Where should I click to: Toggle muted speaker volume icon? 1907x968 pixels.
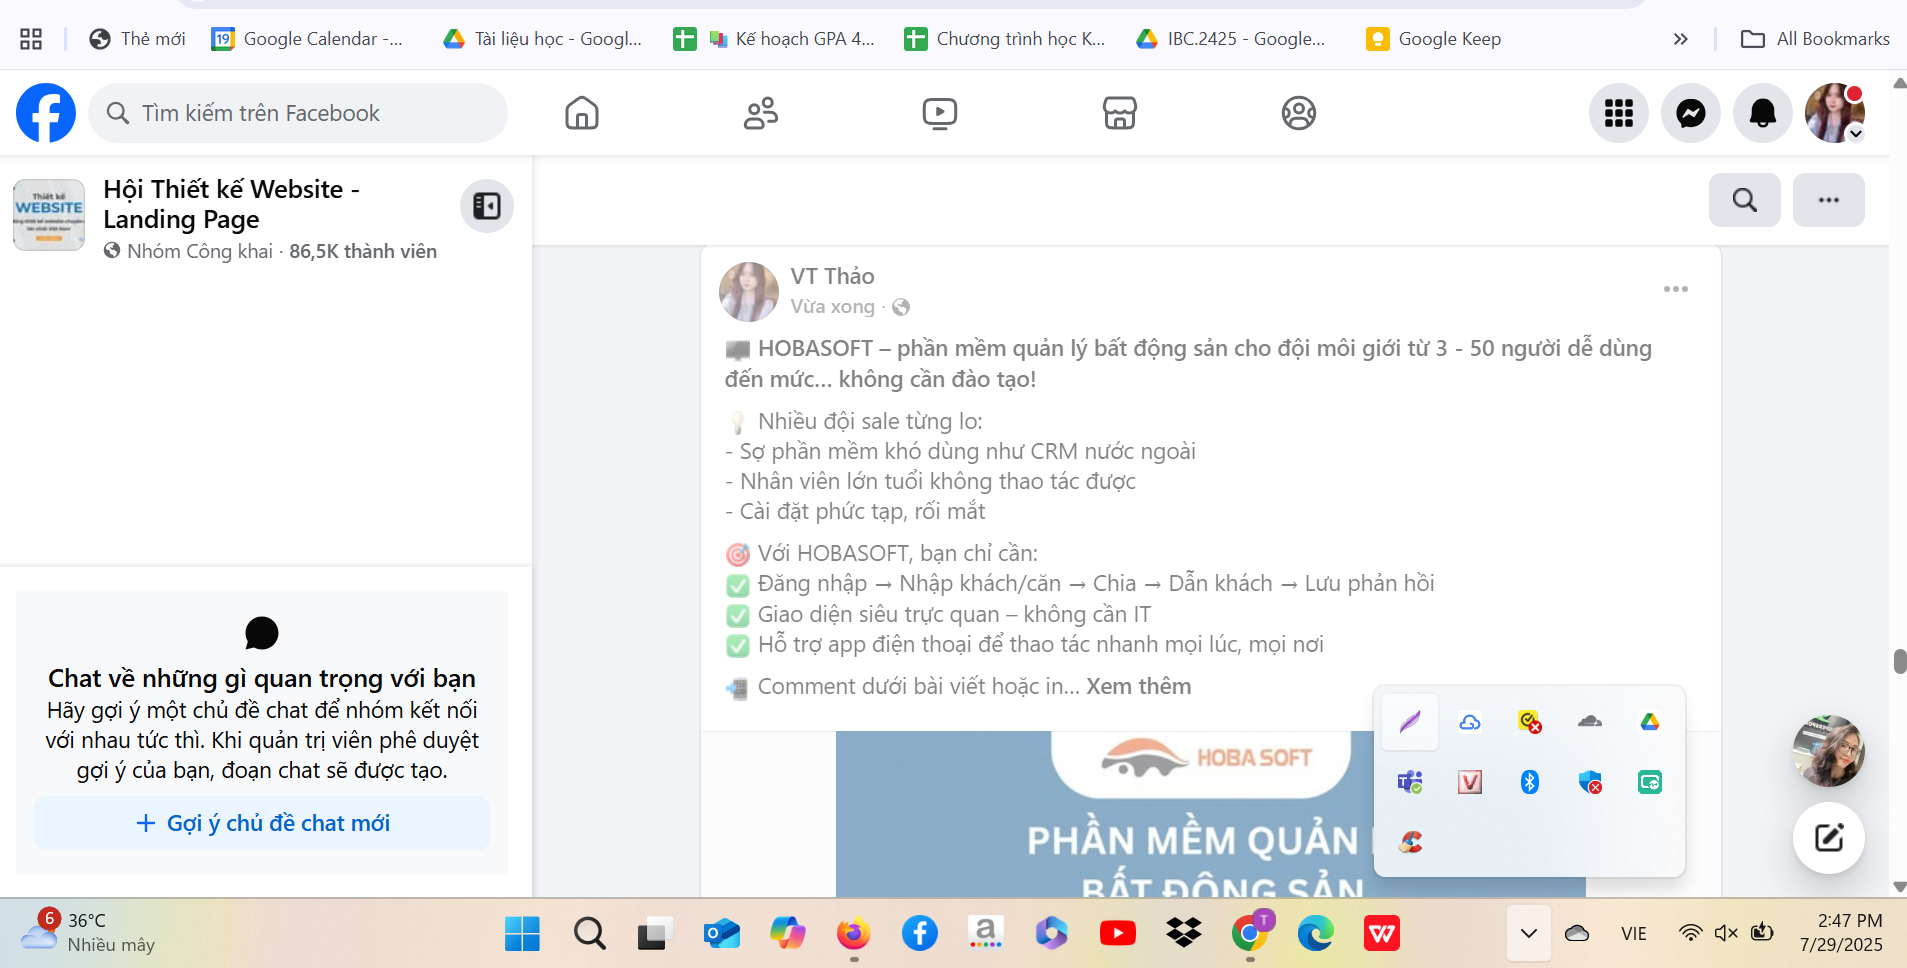tap(1725, 933)
